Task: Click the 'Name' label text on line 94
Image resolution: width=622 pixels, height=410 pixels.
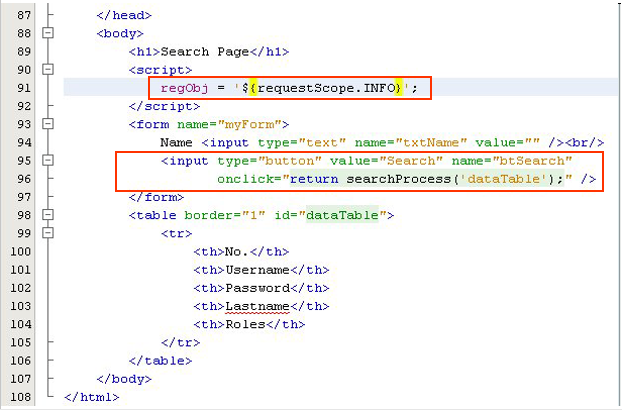Action: tap(176, 142)
